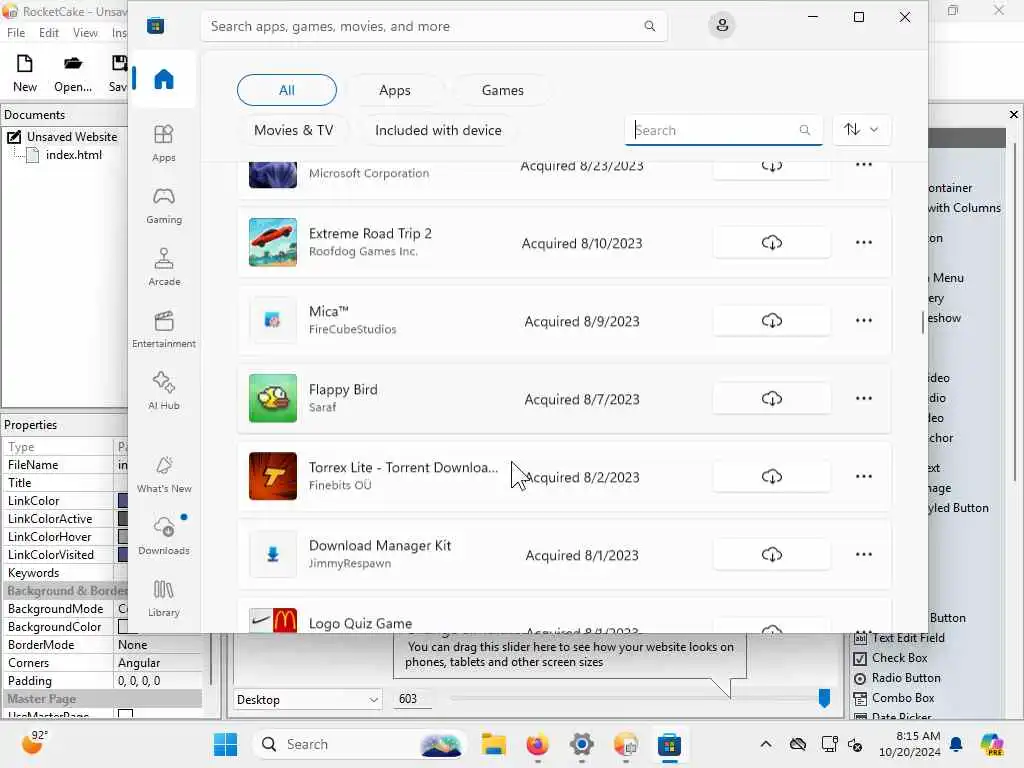Select the Games filter tab

coord(502,90)
